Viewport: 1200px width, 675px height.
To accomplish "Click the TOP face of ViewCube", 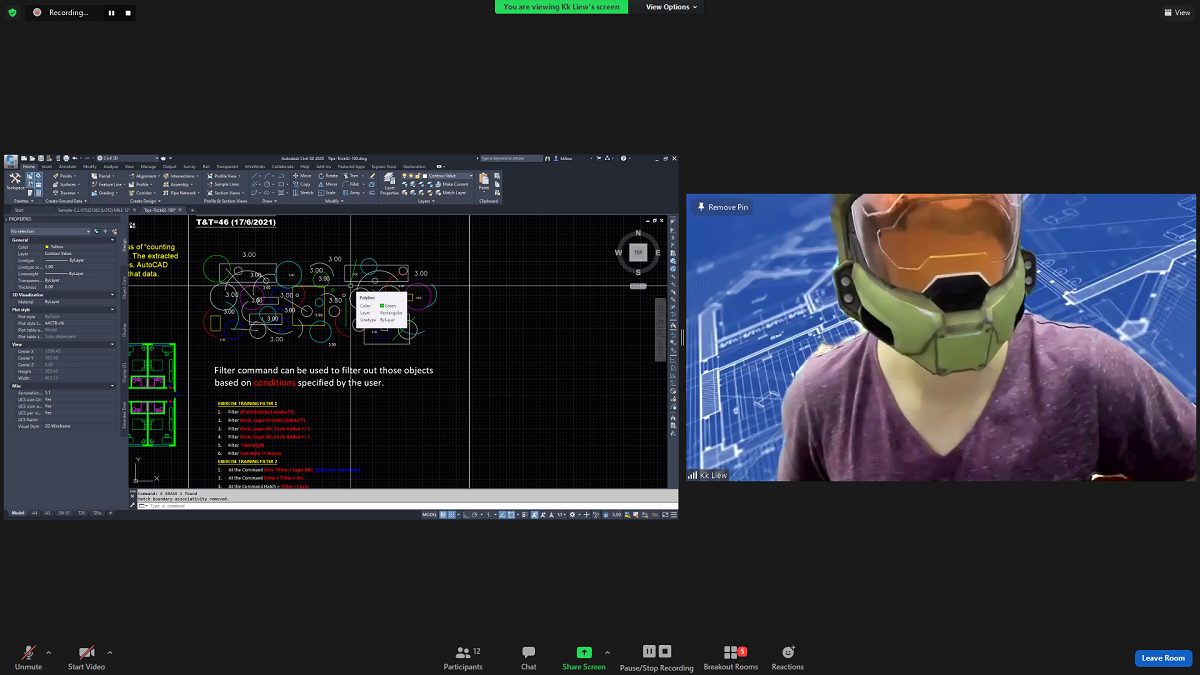I will coord(638,252).
